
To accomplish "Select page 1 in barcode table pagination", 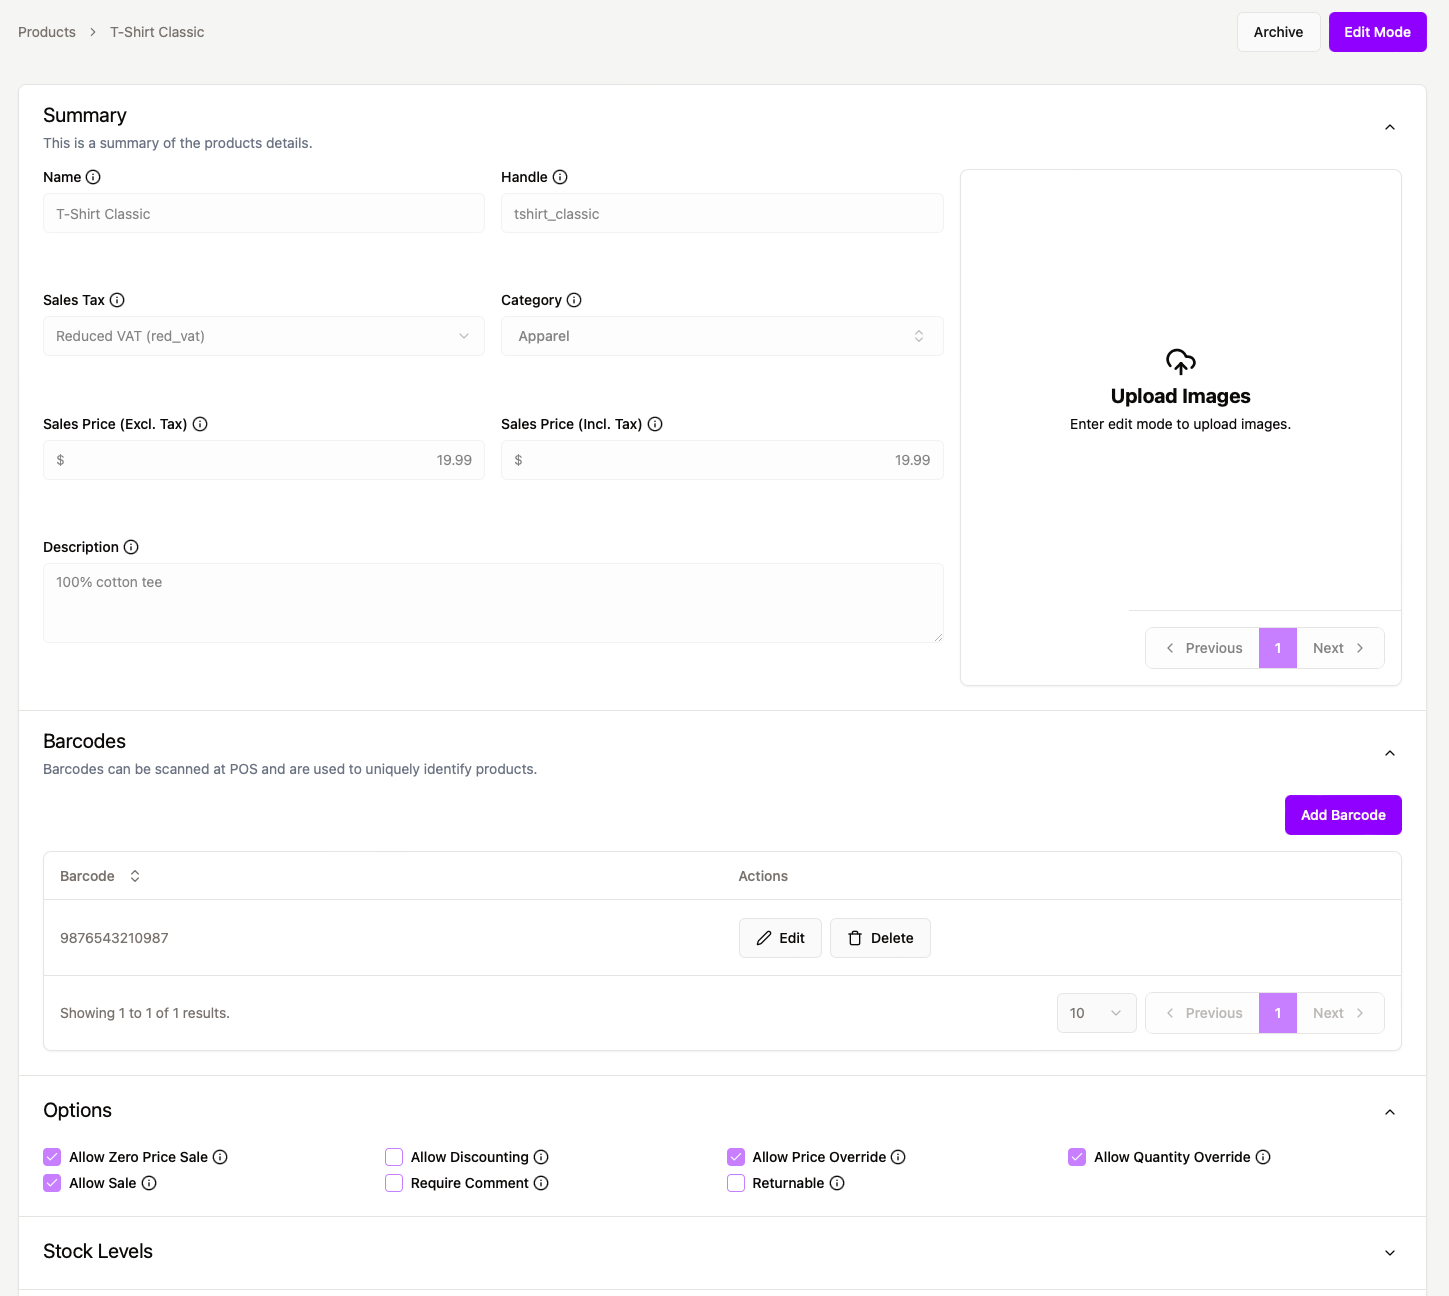I will 1277,1013.
